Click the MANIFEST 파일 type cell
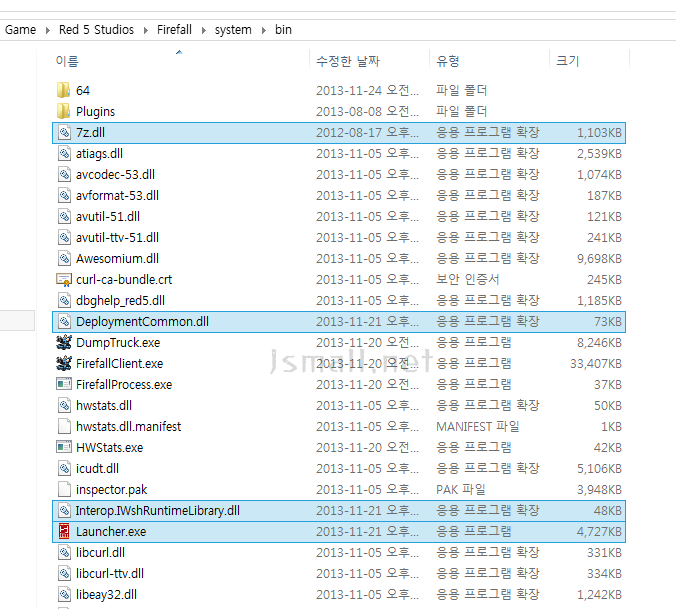The width and height of the screenshot is (676, 609). (478, 427)
